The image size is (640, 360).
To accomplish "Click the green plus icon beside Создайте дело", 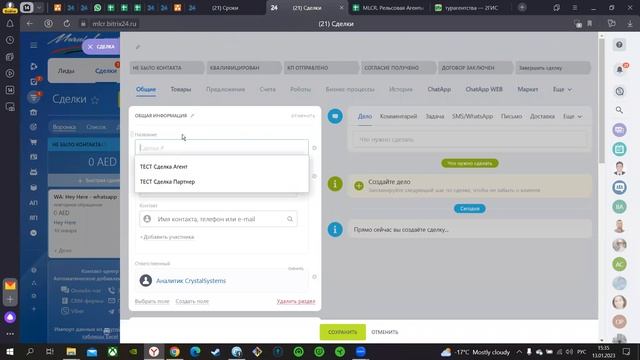I will point(359,186).
